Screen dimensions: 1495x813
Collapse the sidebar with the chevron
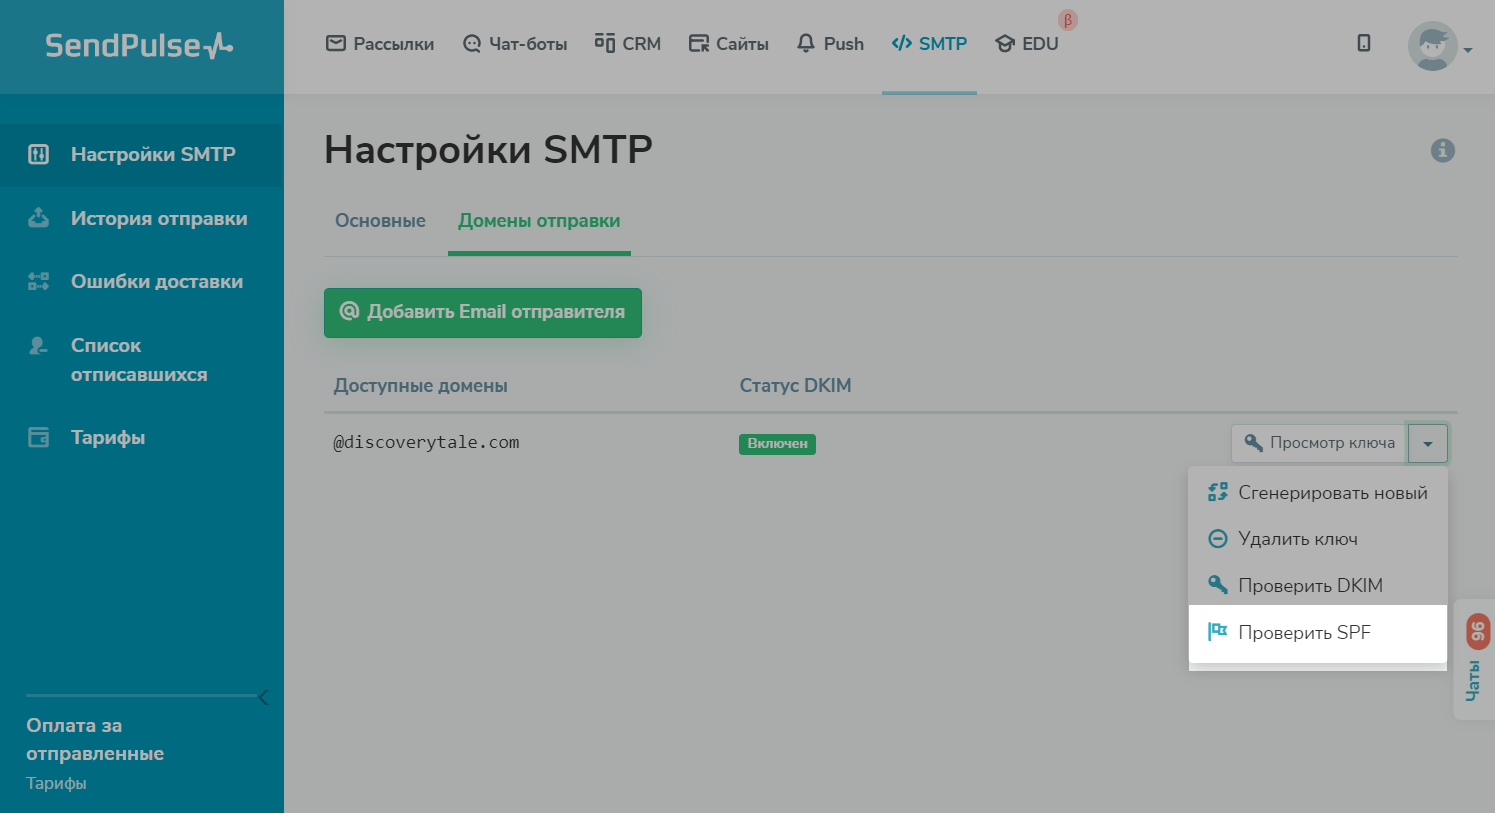[x=263, y=697]
